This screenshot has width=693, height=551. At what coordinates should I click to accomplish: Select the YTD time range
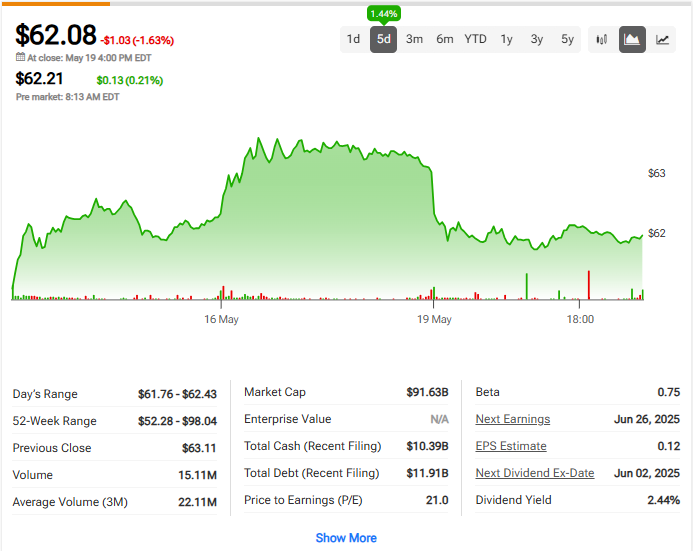475,39
